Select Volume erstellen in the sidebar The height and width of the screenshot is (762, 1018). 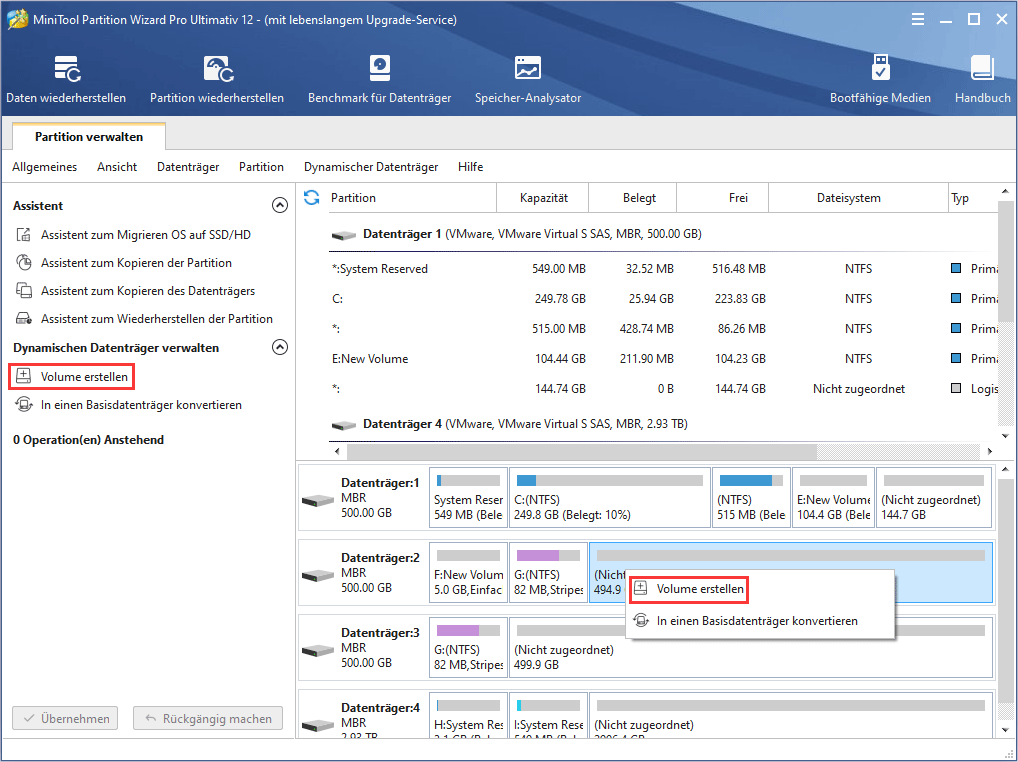point(71,376)
